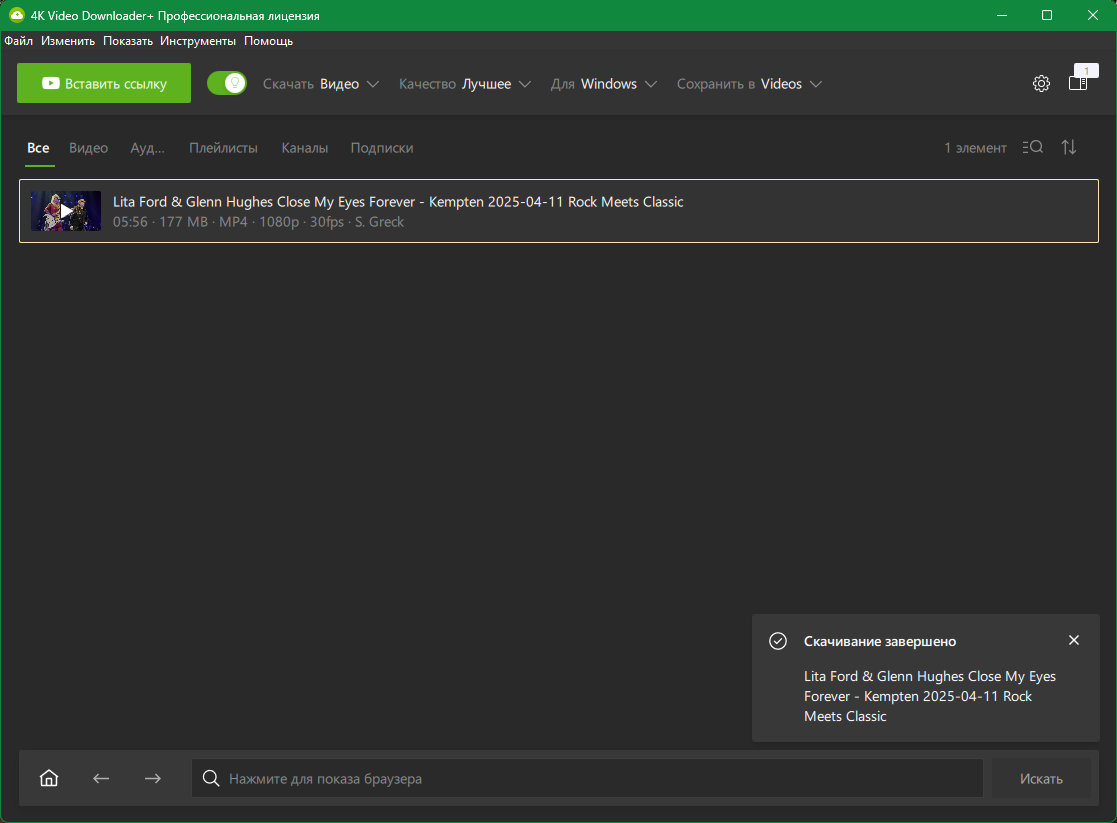Switch to the Ауд... tab
This screenshot has width=1117, height=823.
coord(147,147)
